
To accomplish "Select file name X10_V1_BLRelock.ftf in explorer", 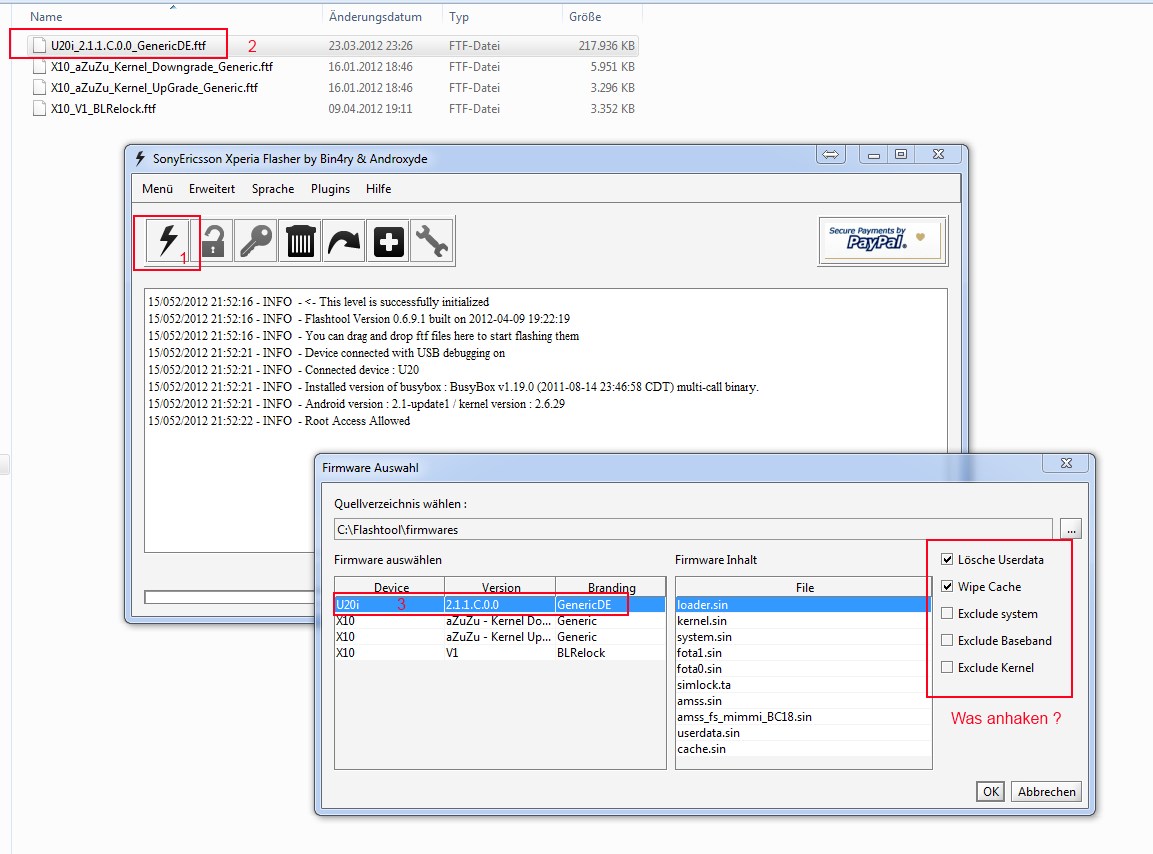I will (x=103, y=109).
